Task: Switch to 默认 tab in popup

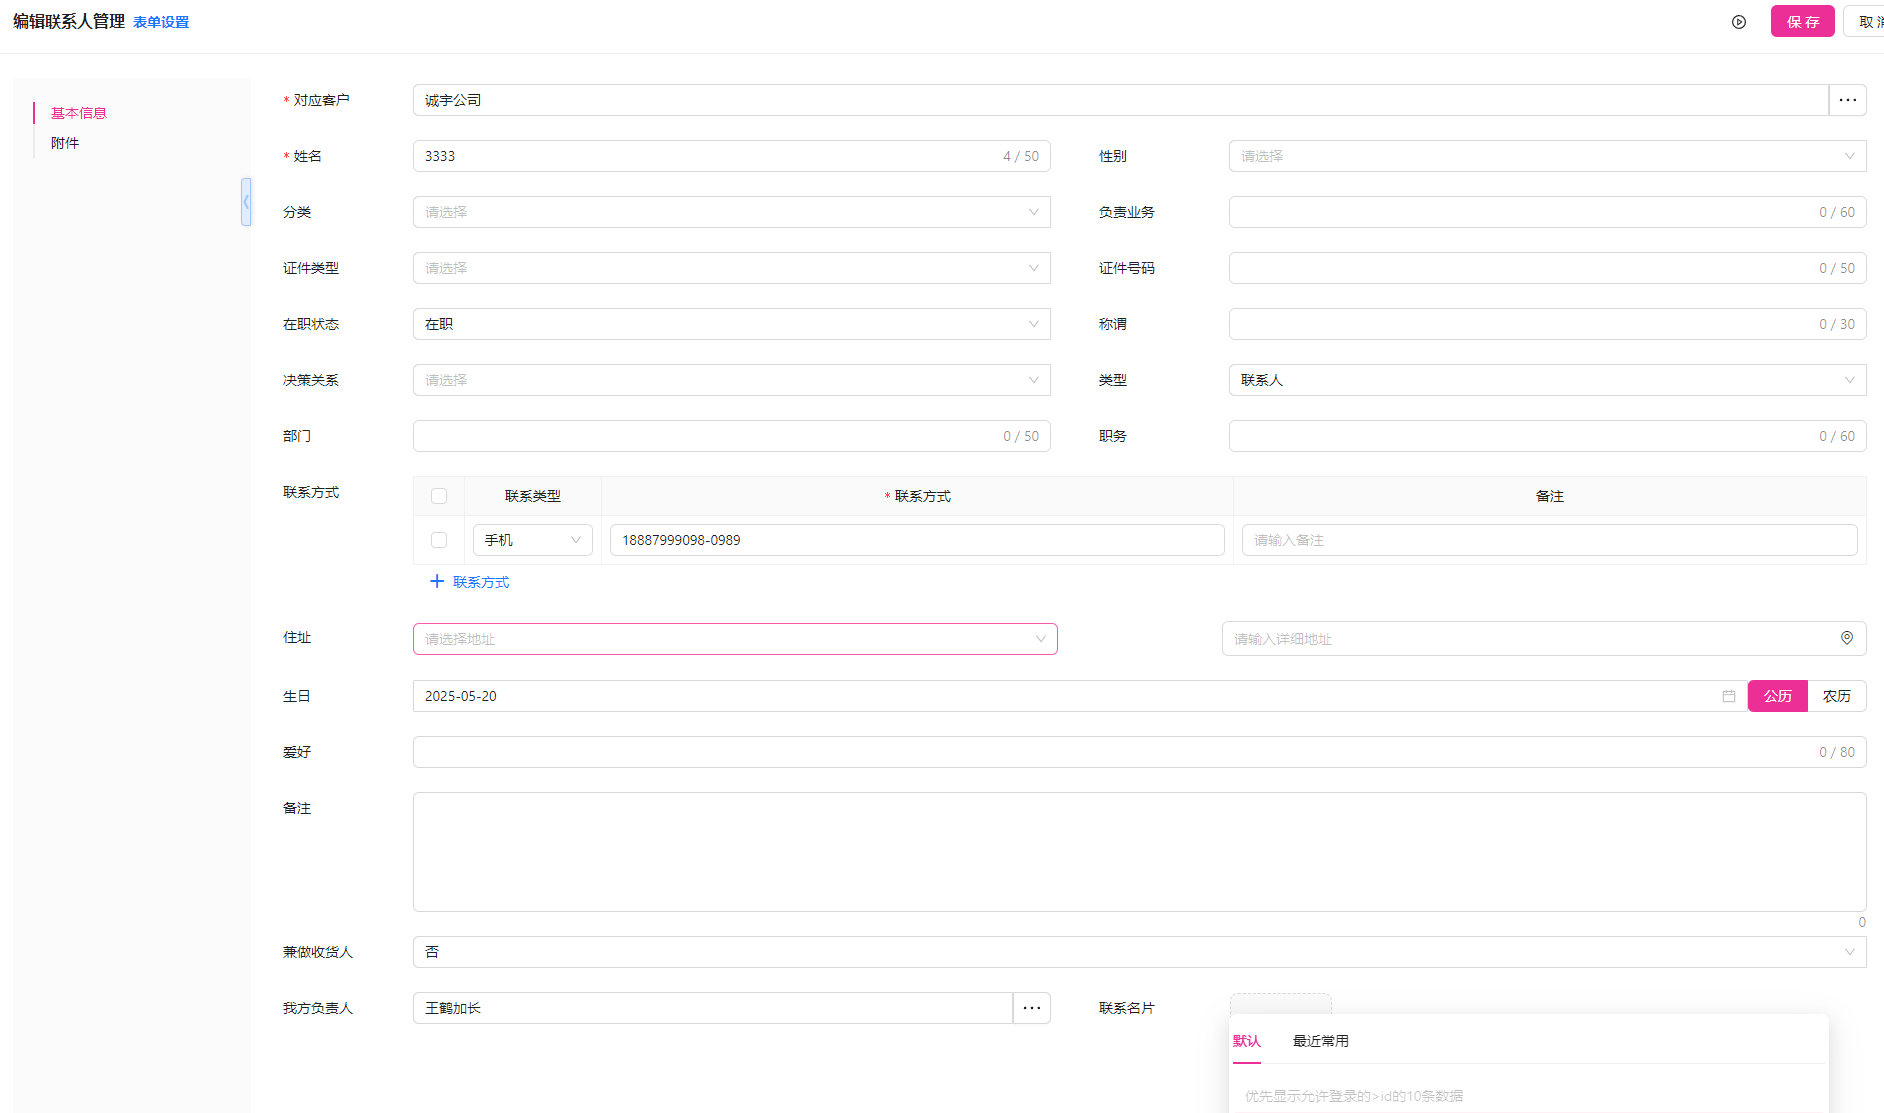Action: click(1247, 1041)
